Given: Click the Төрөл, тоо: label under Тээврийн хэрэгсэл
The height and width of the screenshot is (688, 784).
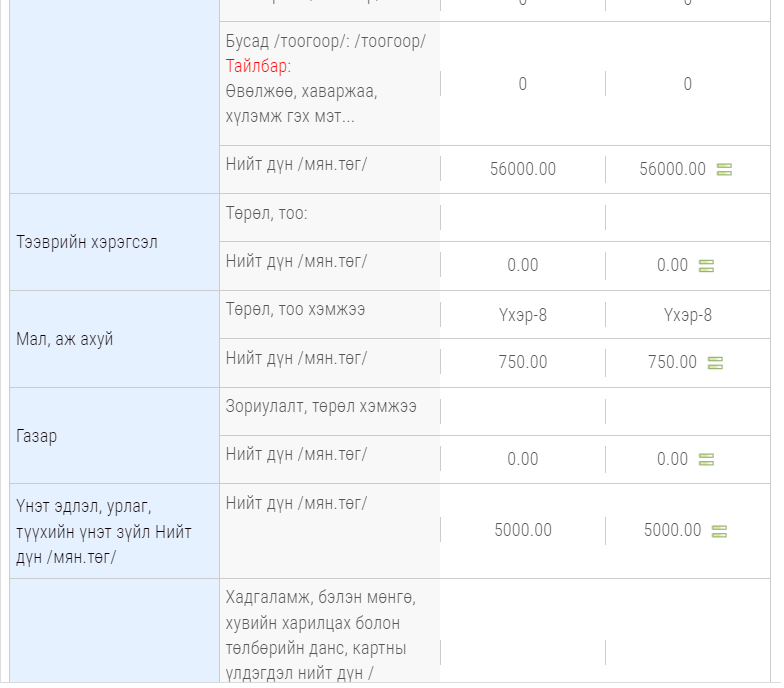Looking at the screenshot, I should click(x=267, y=213).
